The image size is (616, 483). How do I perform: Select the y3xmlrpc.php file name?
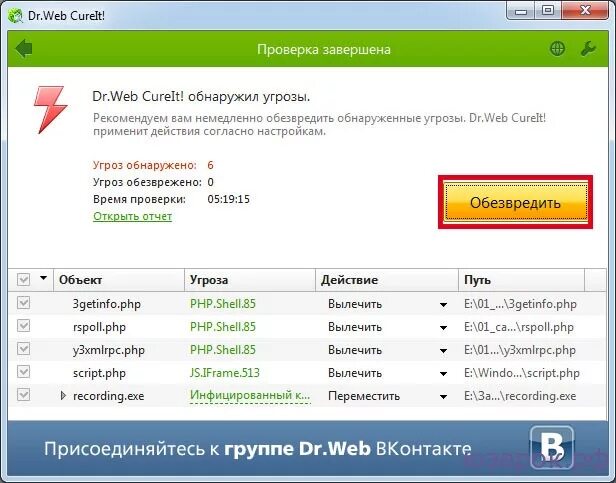click(x=109, y=350)
